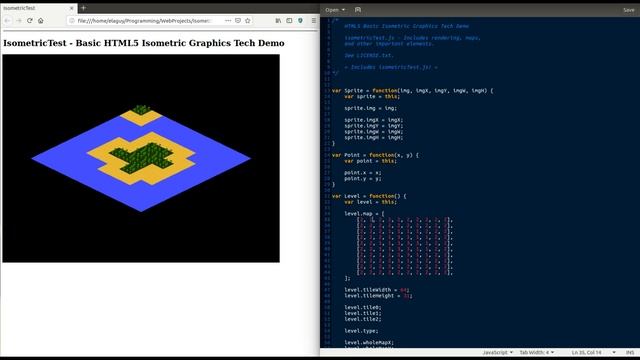The height and width of the screenshot is (360, 640).
Task: Toggle the INS insert mode indicator
Action: (x=630, y=352)
